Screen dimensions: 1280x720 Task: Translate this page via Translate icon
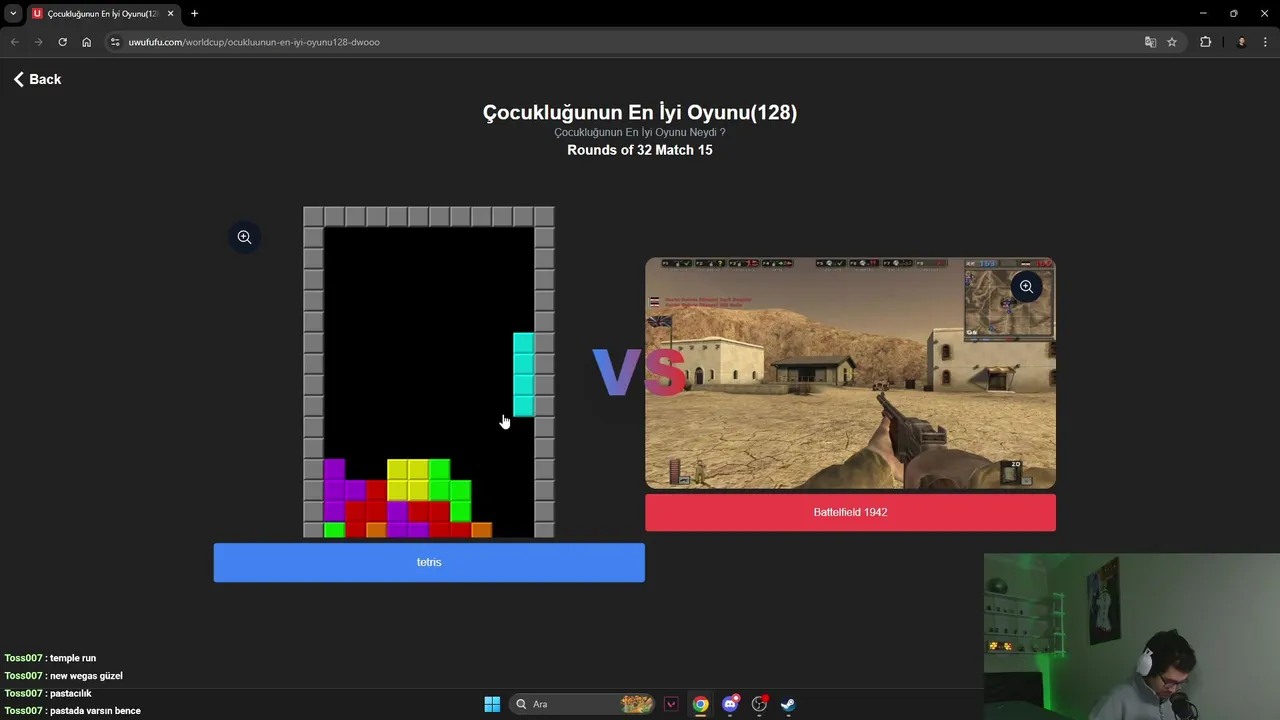(1150, 42)
